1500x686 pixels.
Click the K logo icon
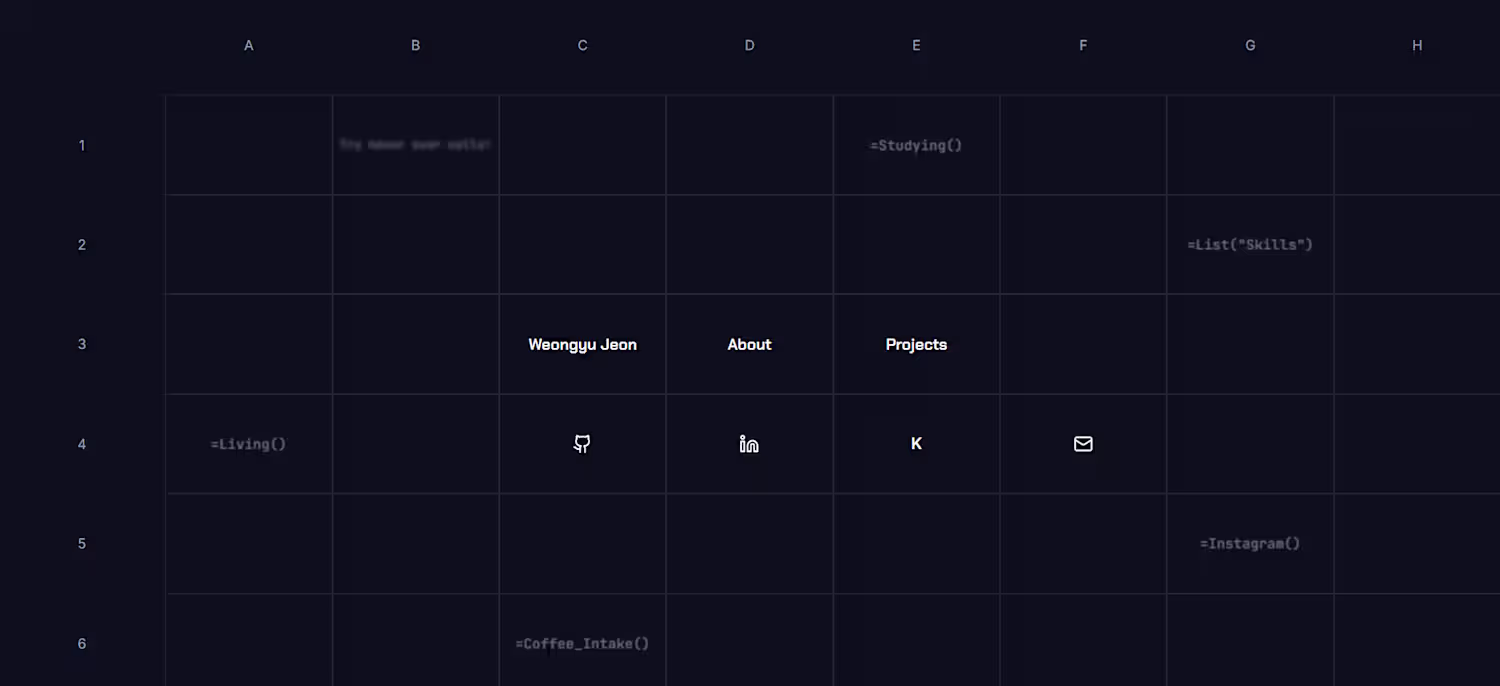(916, 444)
